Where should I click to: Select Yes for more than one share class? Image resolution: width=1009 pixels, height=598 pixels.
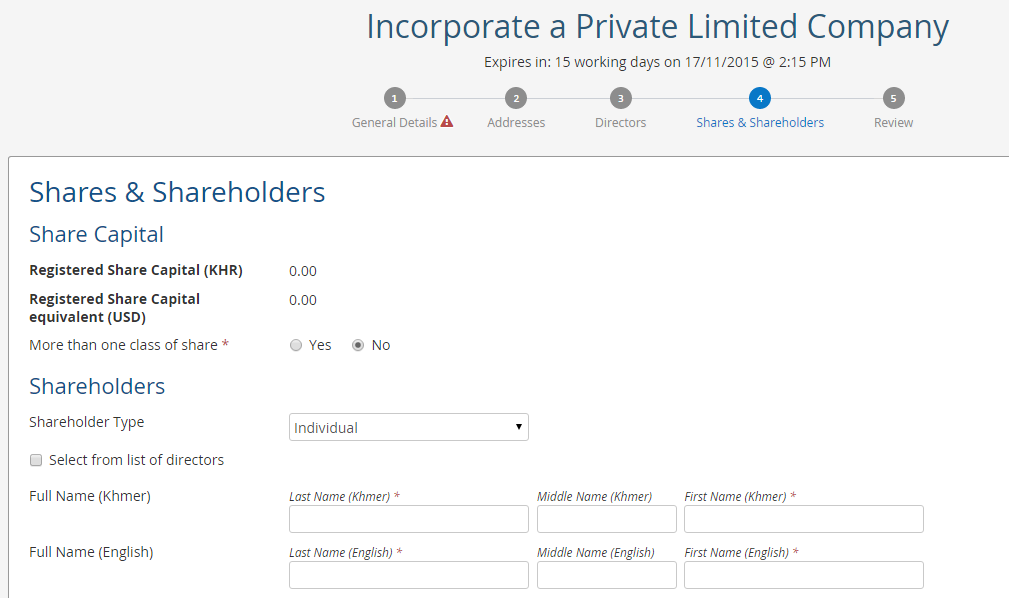point(295,345)
